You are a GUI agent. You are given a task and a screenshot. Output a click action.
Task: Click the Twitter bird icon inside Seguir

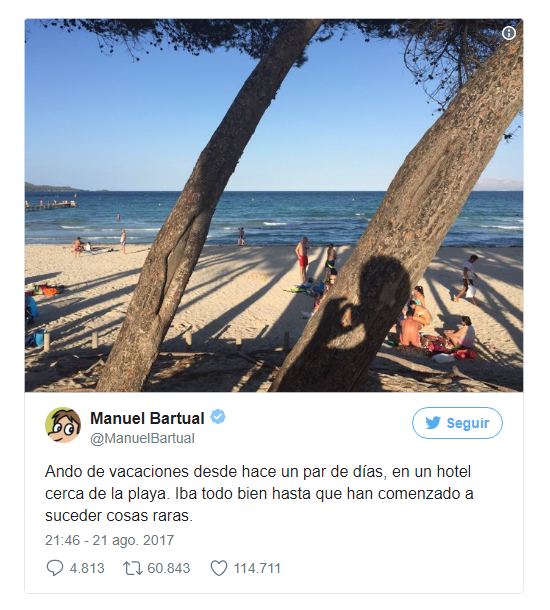[433, 422]
